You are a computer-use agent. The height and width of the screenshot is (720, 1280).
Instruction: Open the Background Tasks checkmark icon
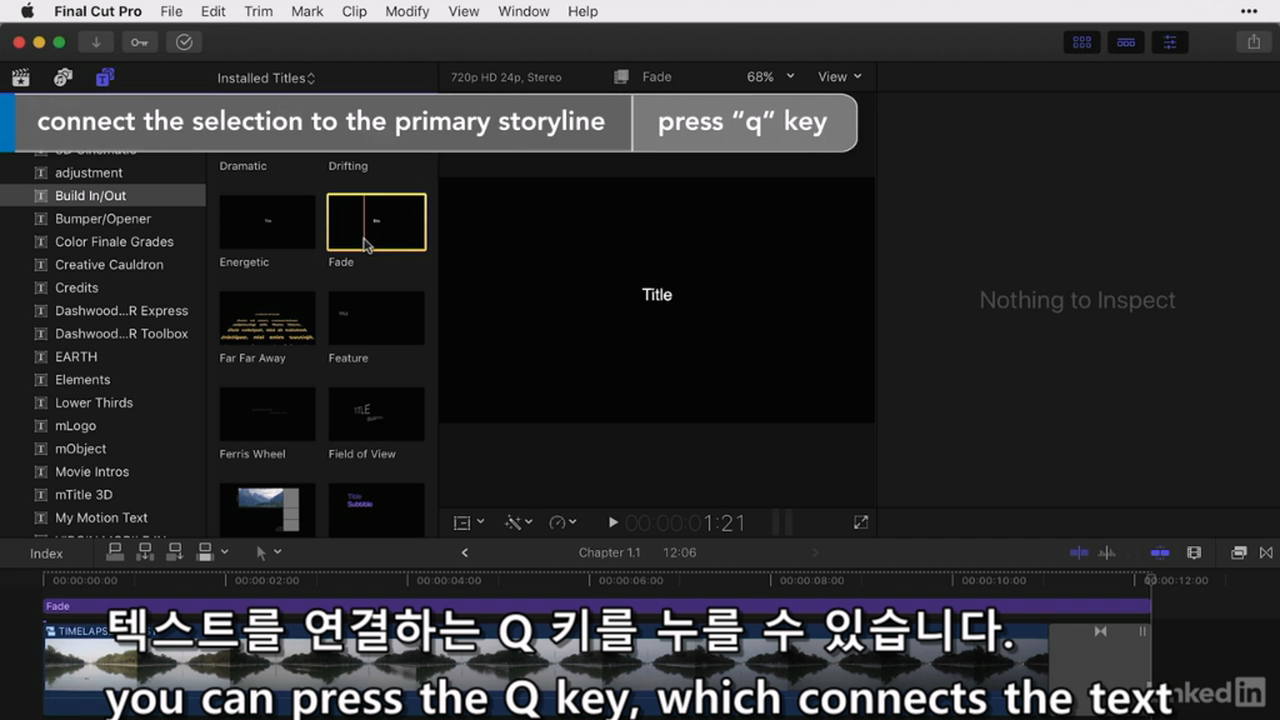click(184, 42)
